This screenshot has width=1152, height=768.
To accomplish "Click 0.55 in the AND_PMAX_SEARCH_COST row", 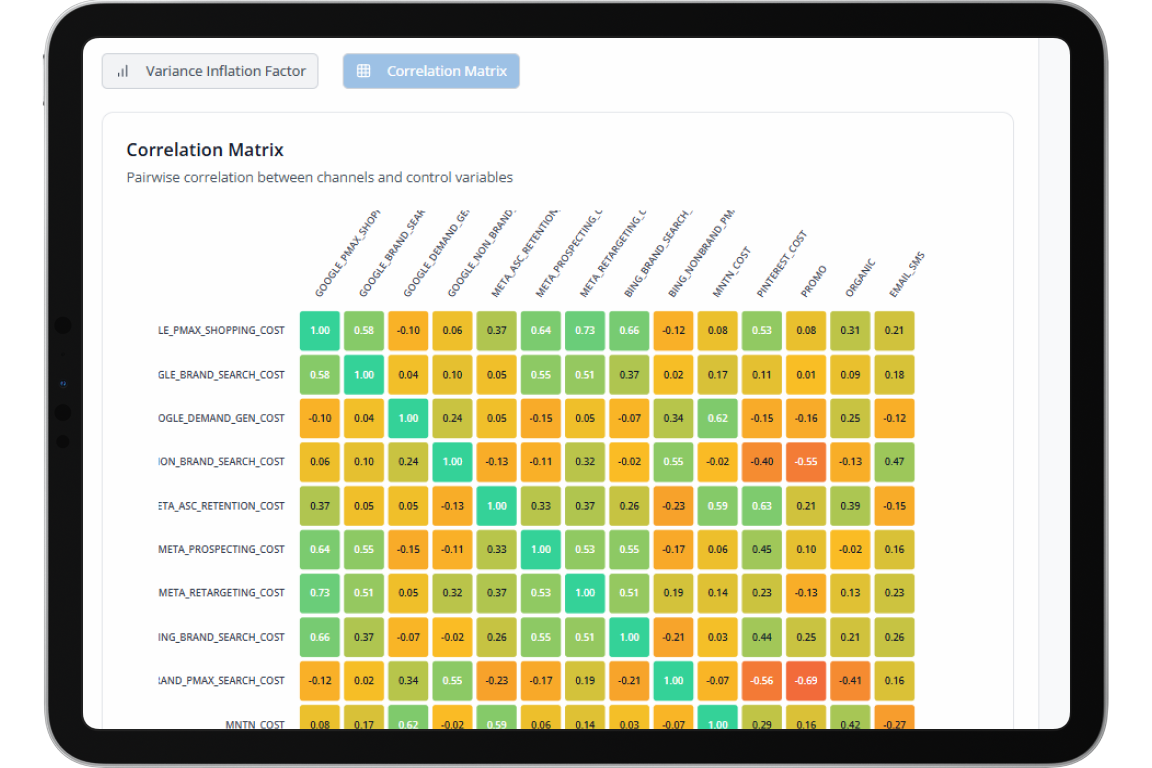I will [x=453, y=681].
